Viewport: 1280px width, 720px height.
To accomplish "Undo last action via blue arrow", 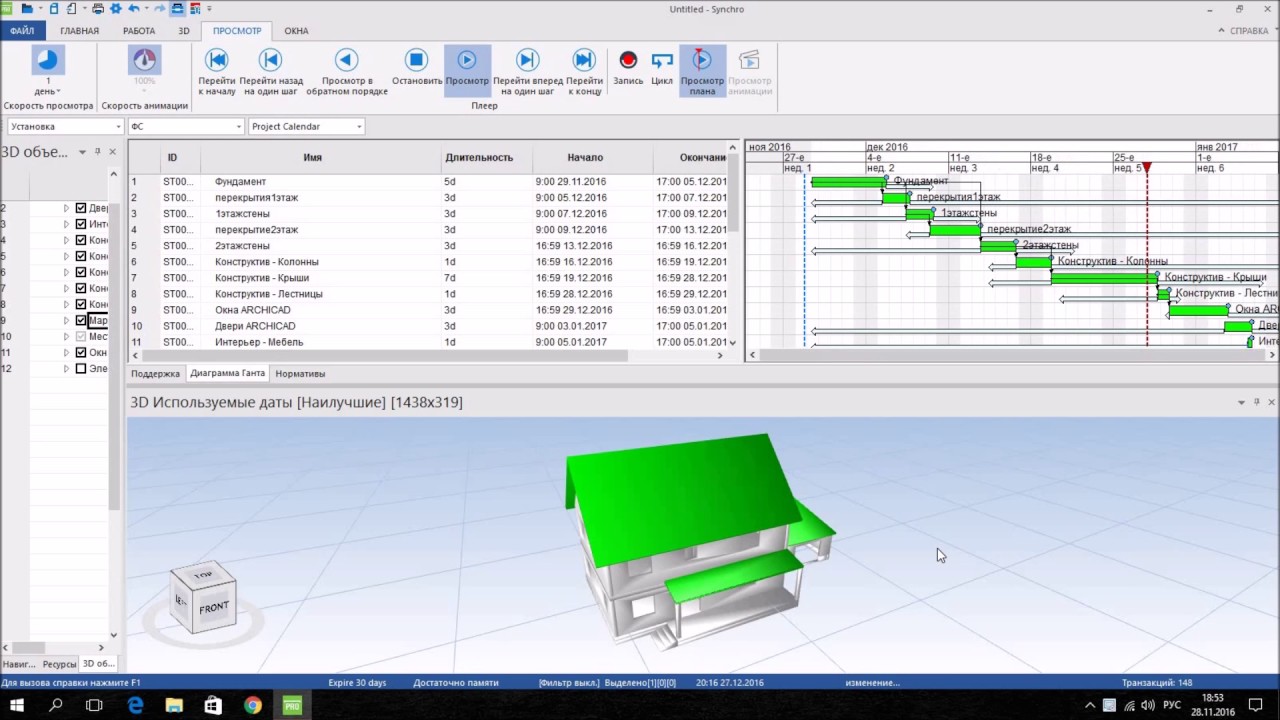I will 133,9.
